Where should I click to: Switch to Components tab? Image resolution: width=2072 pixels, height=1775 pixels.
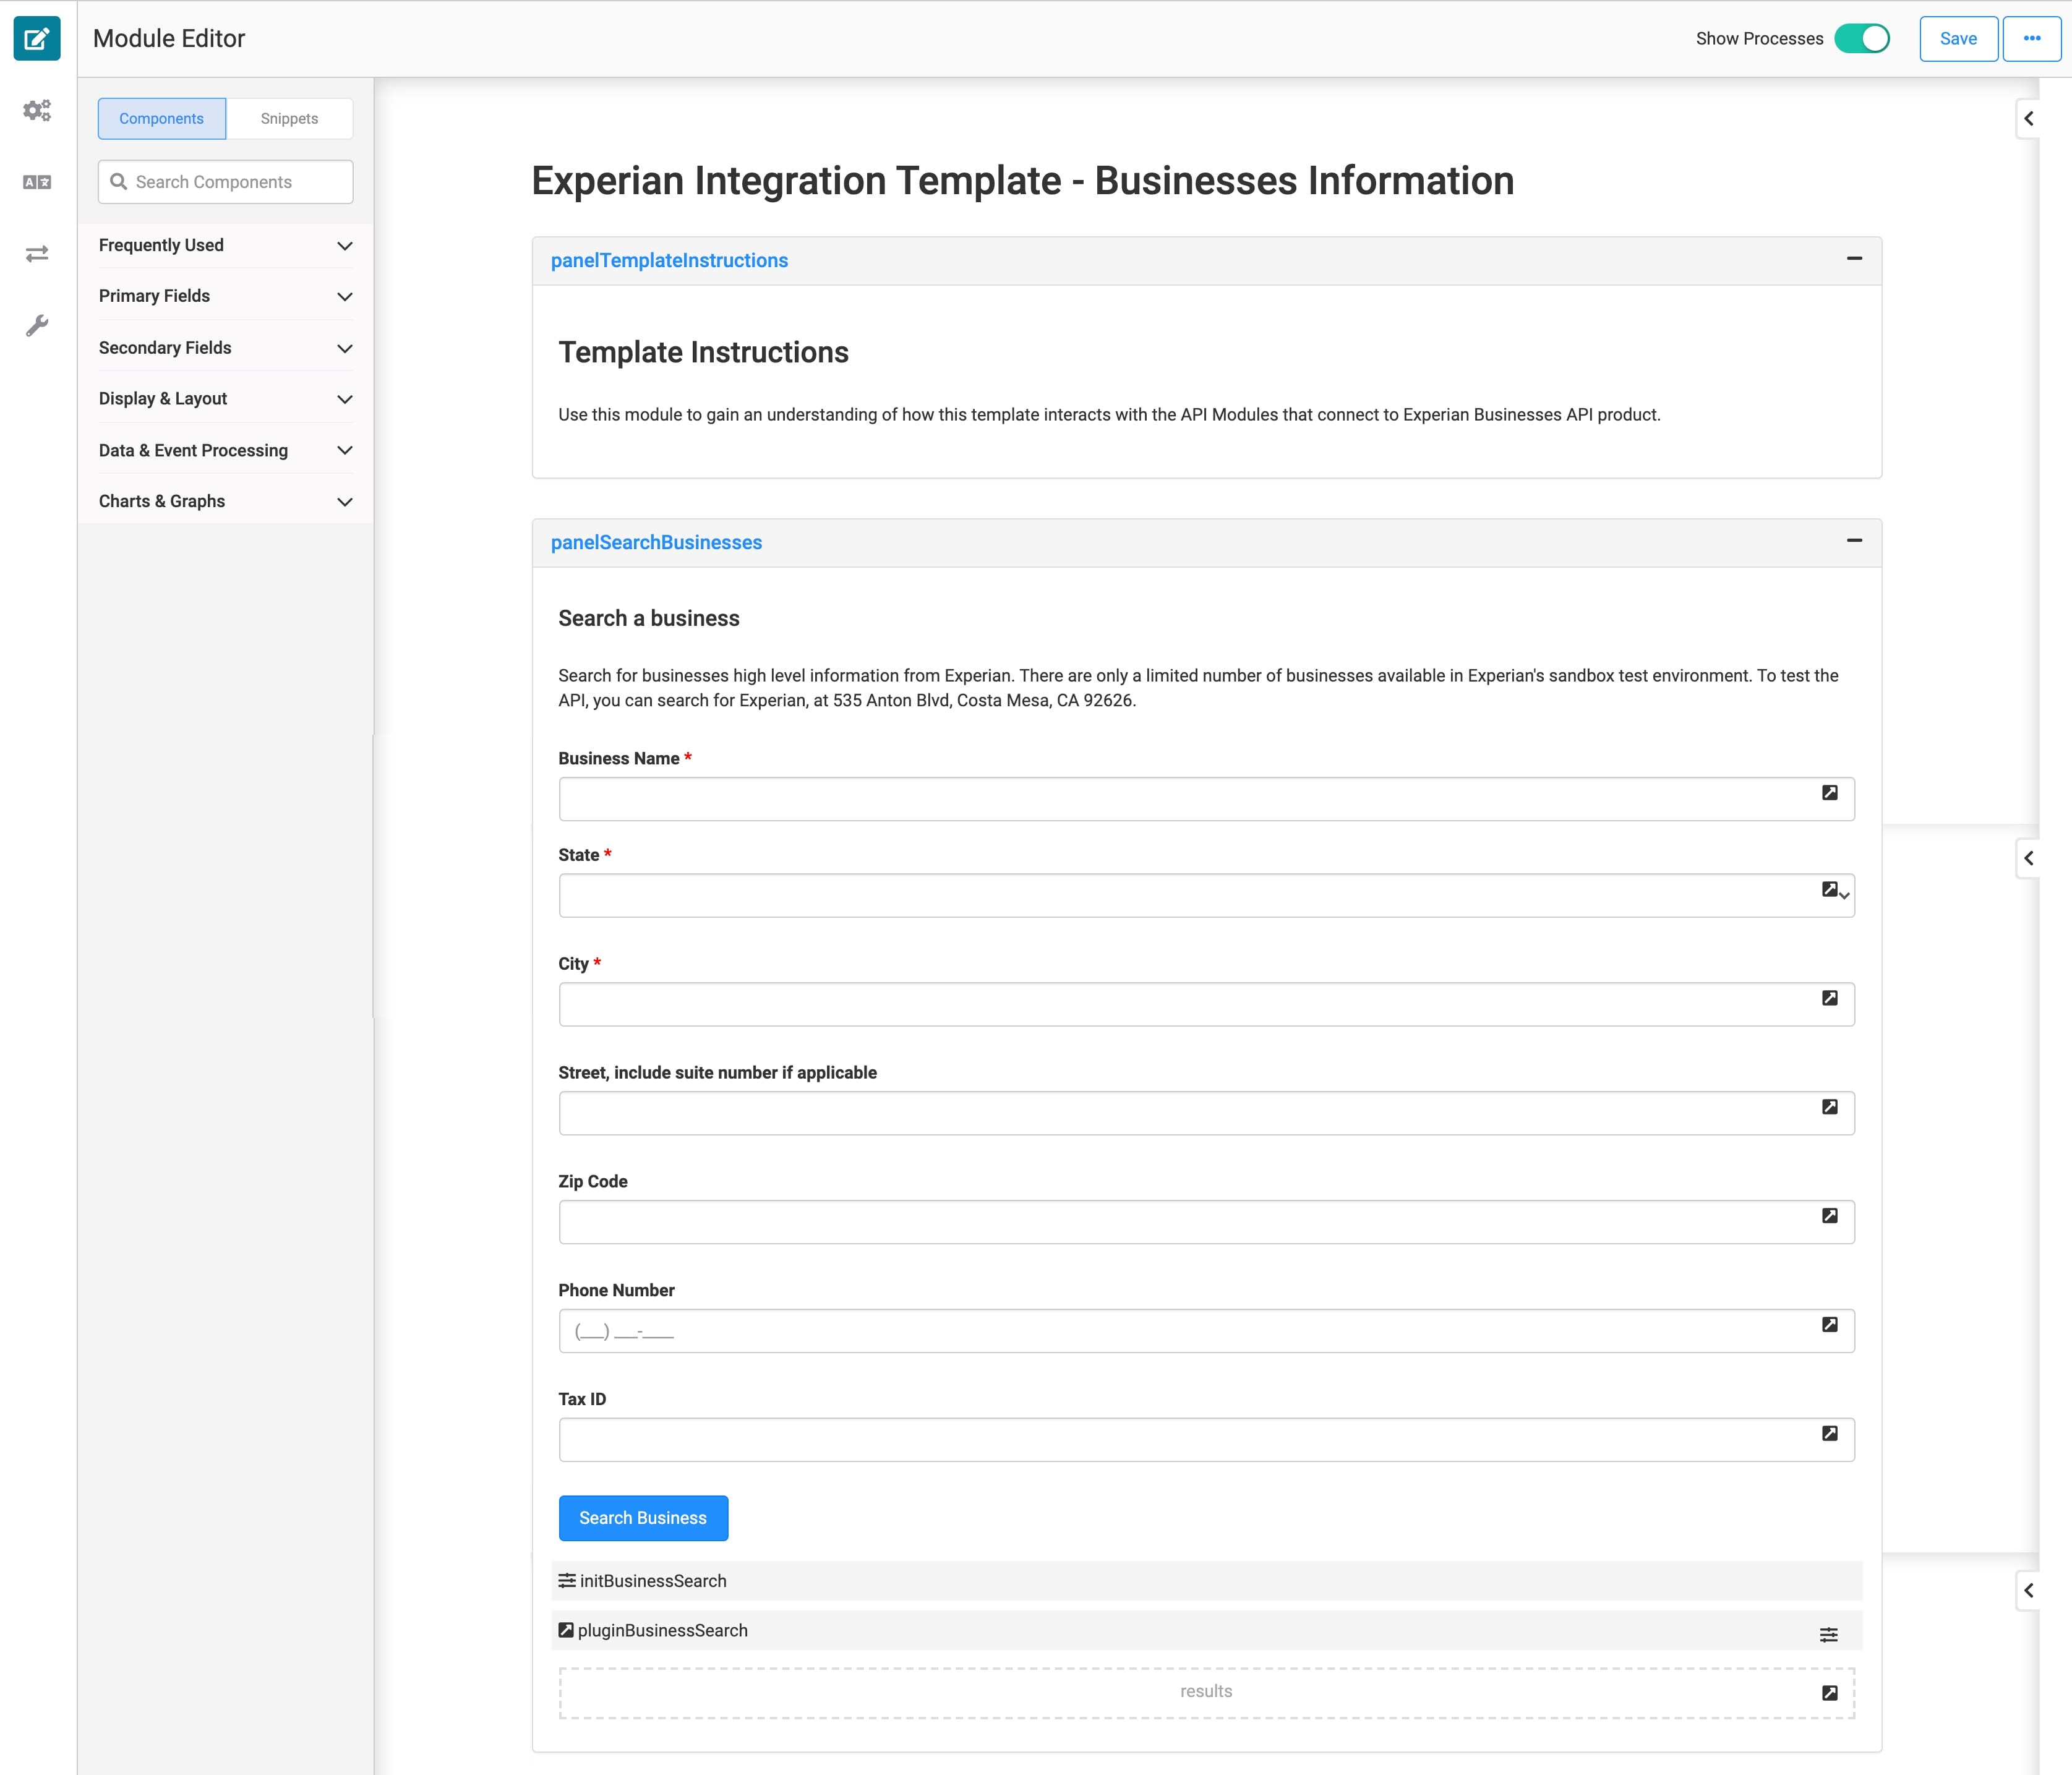point(162,119)
